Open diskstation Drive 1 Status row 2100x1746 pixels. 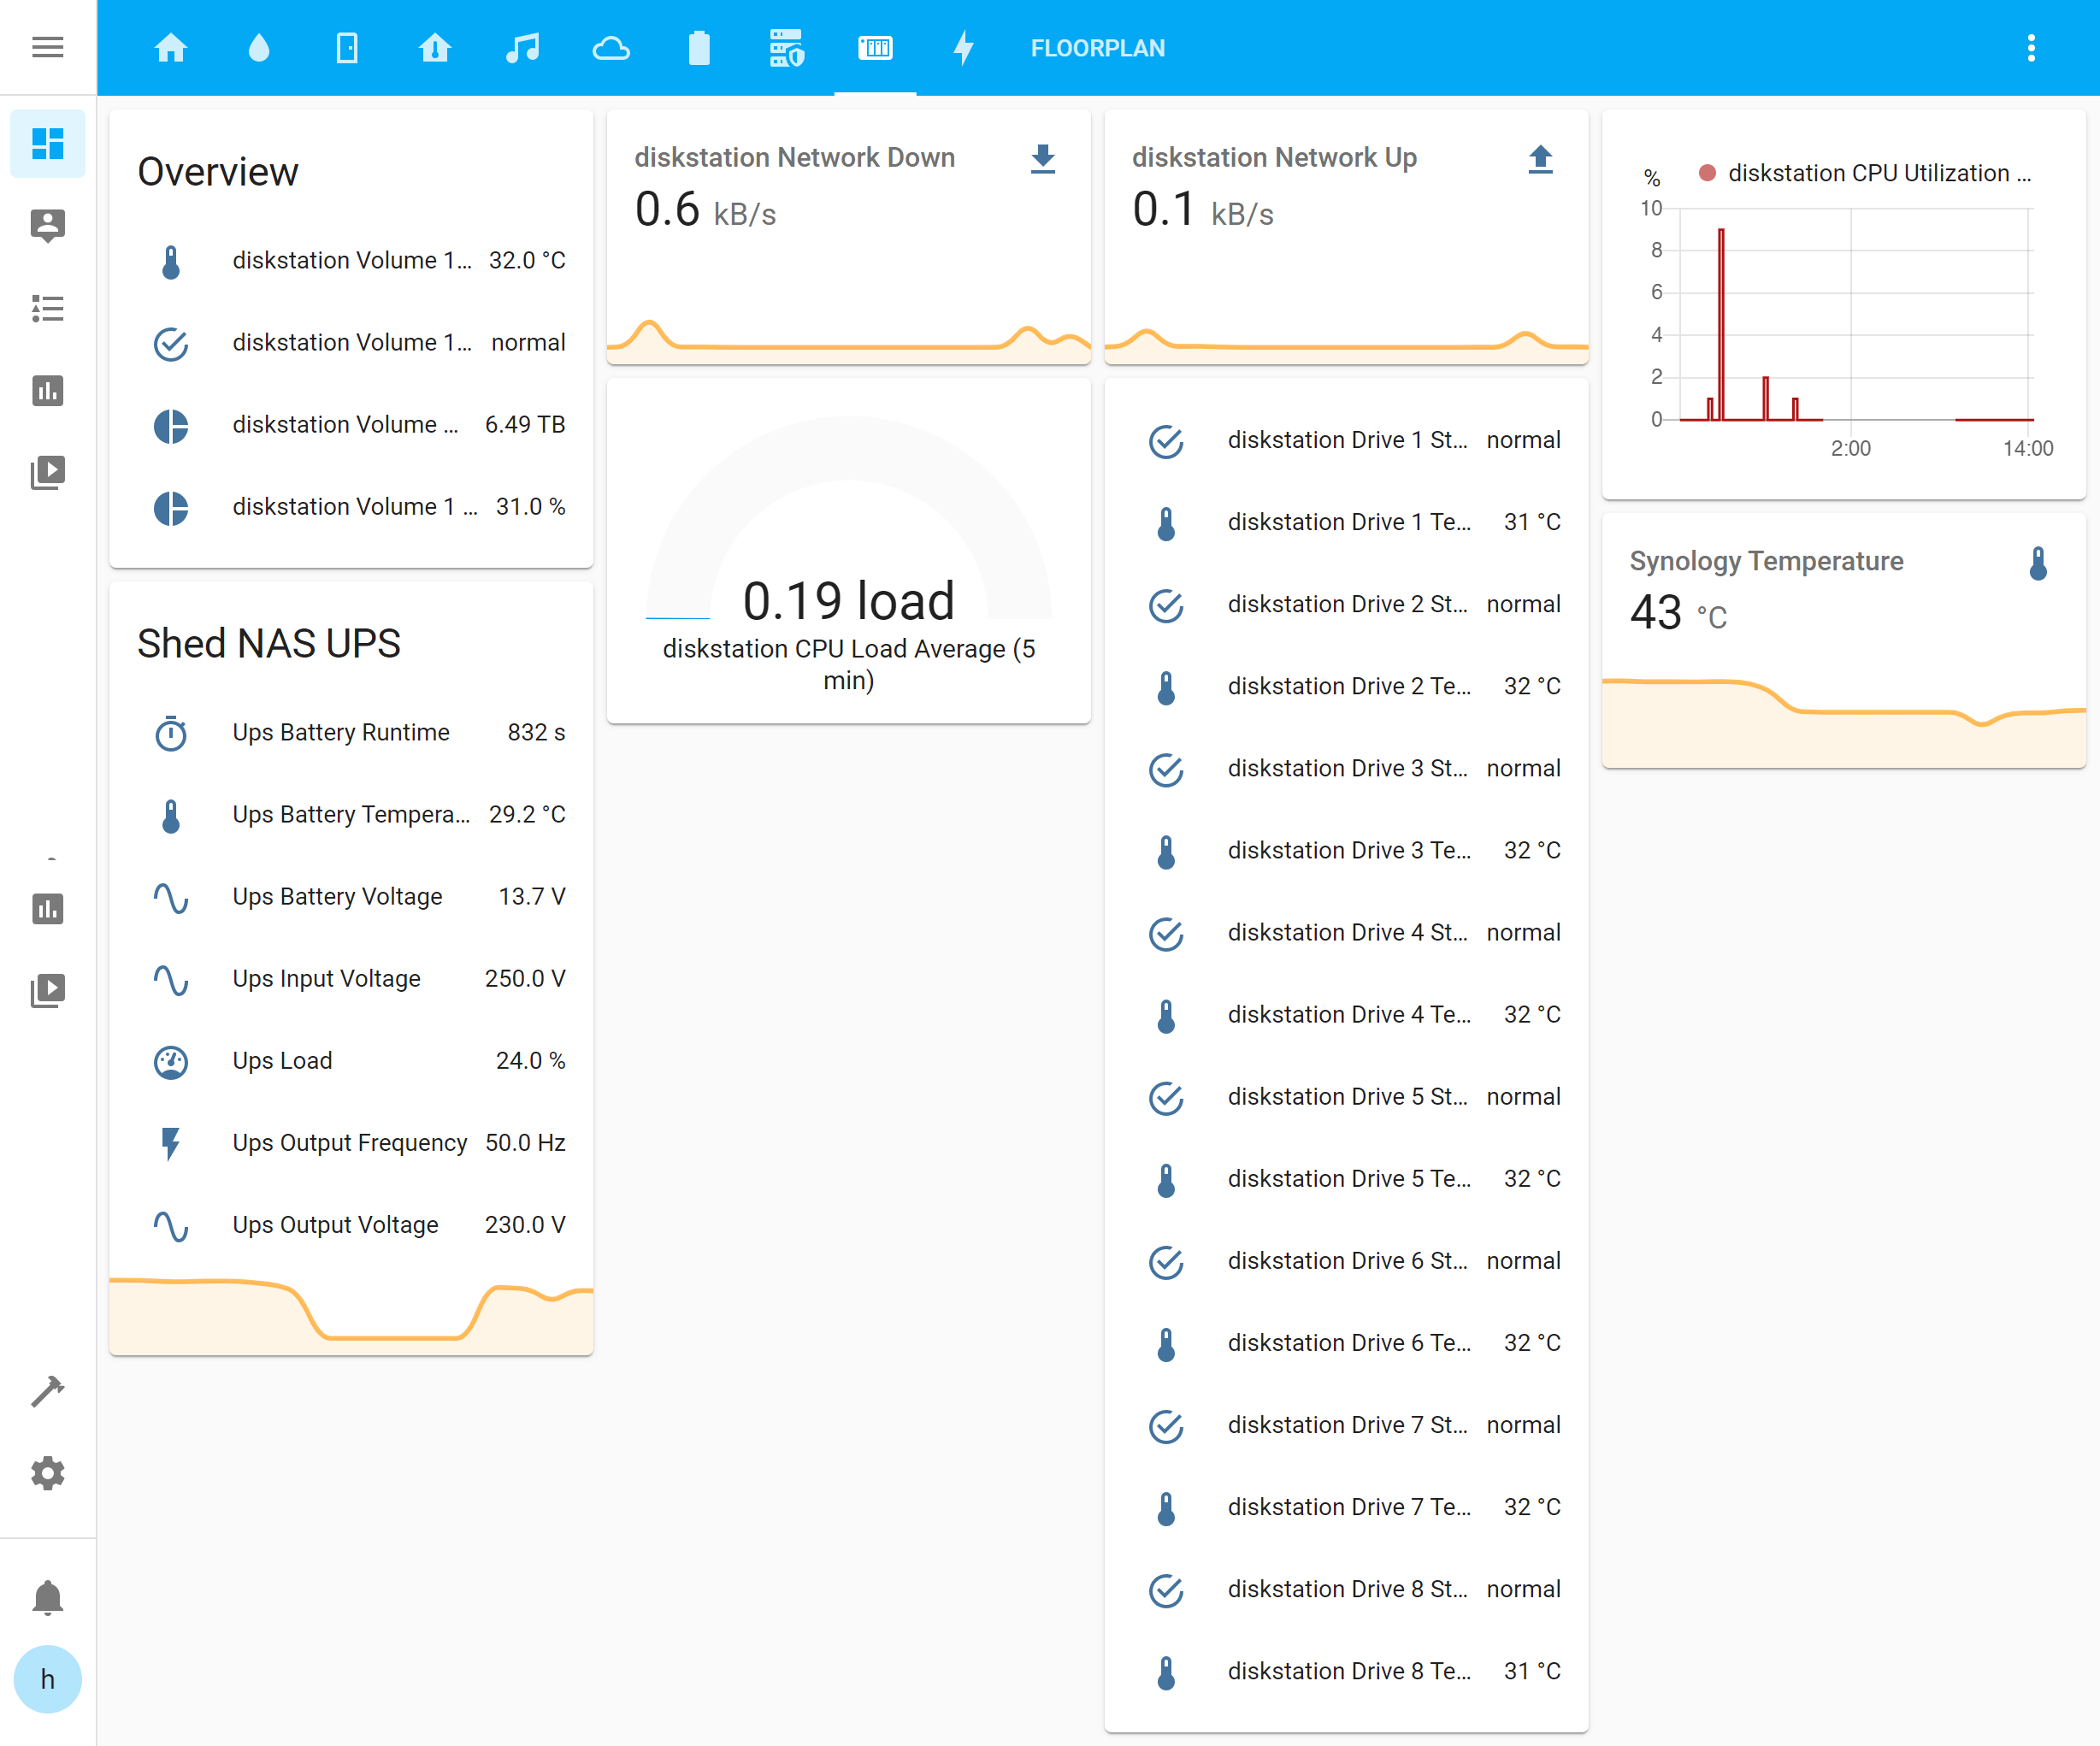click(1345, 440)
